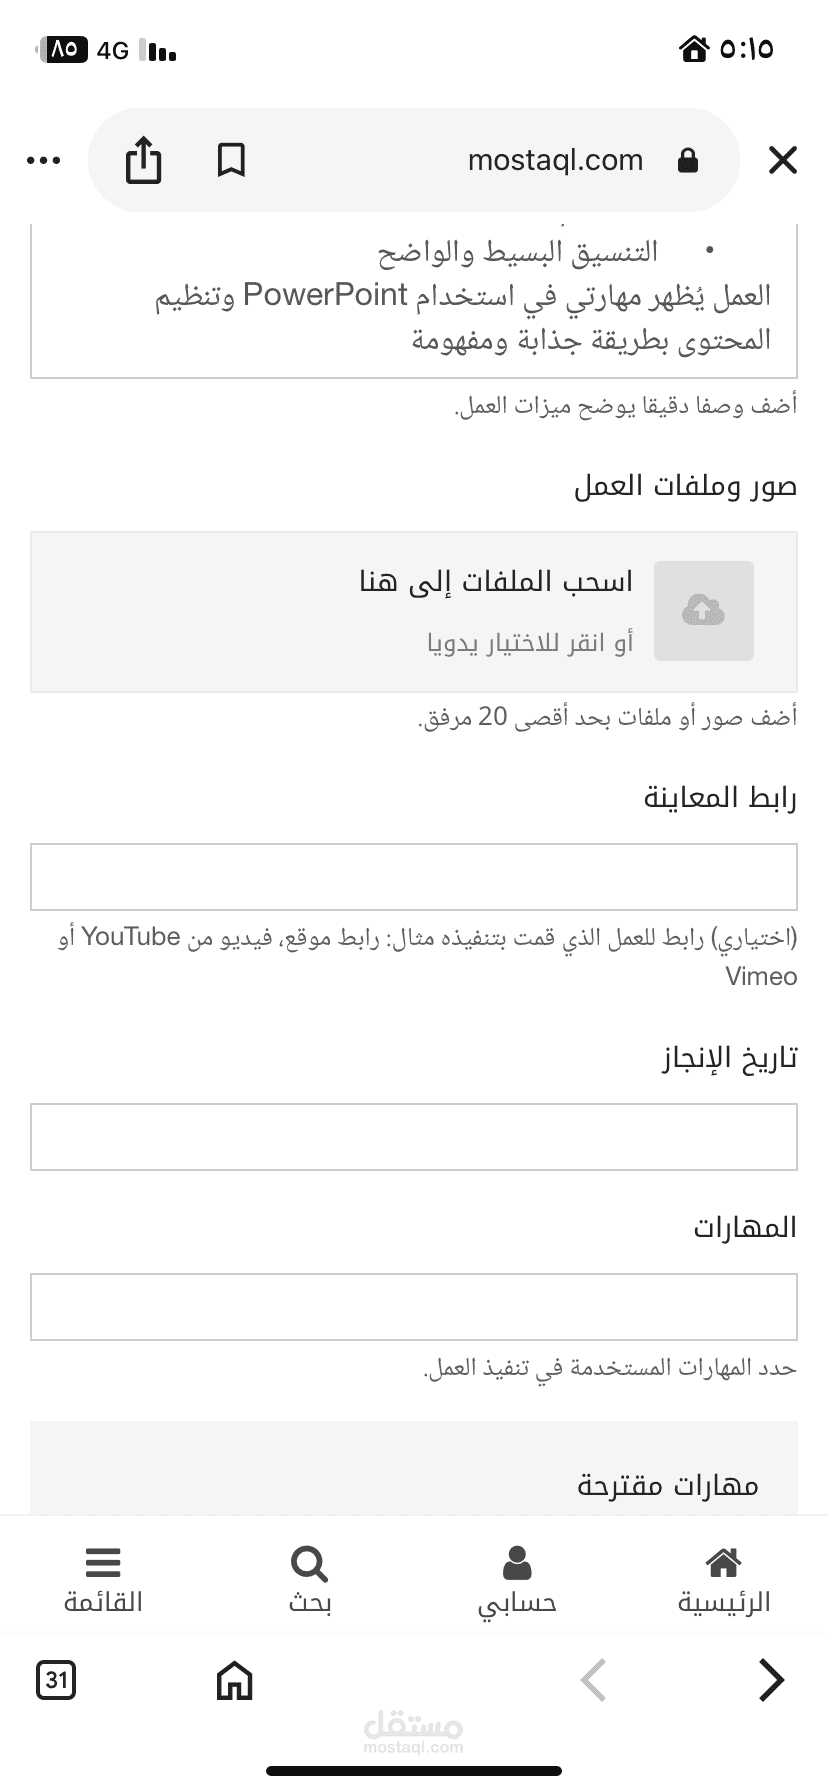The height and width of the screenshot is (1792, 828).
Task: Tap the greyed browser back arrow
Action: pyautogui.click(x=594, y=1680)
